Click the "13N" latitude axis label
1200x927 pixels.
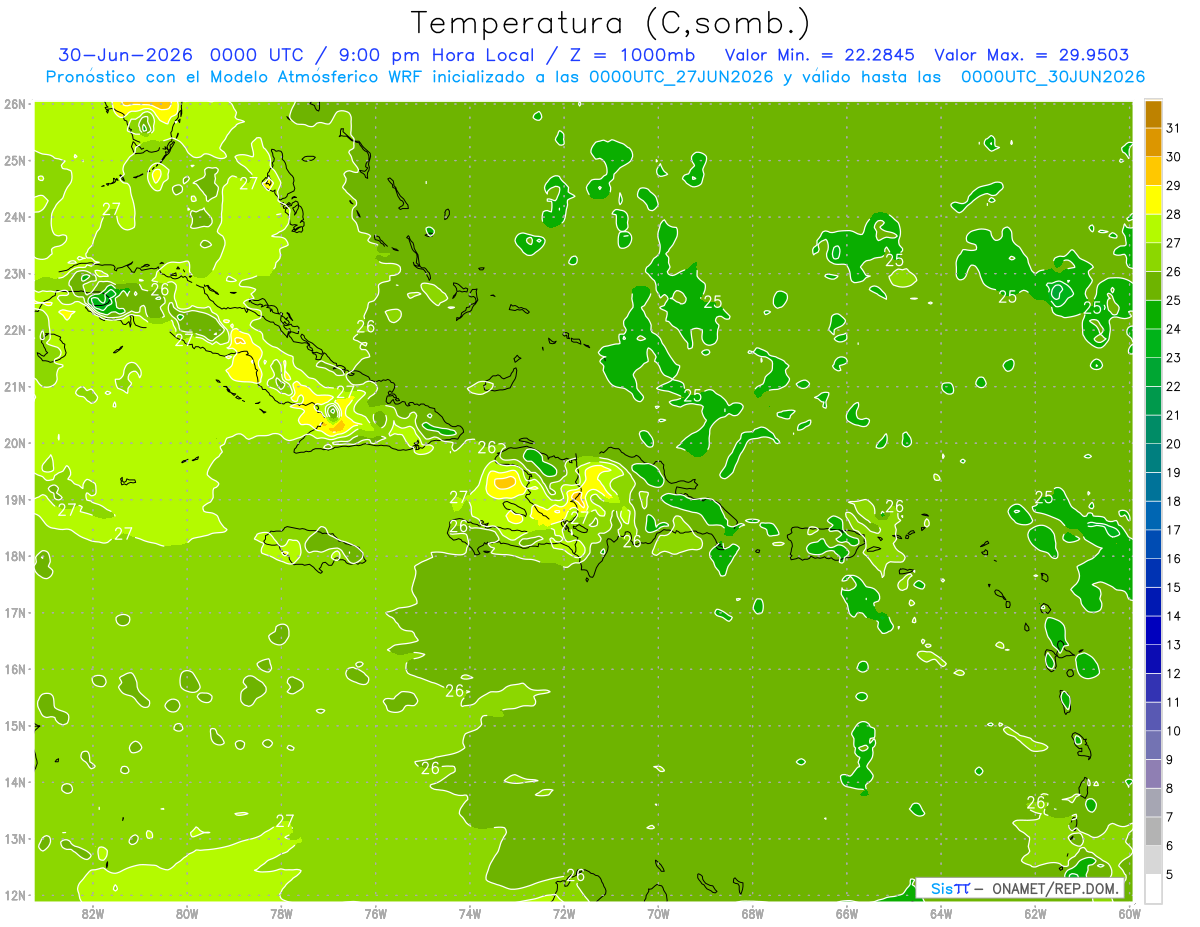(x=15, y=839)
